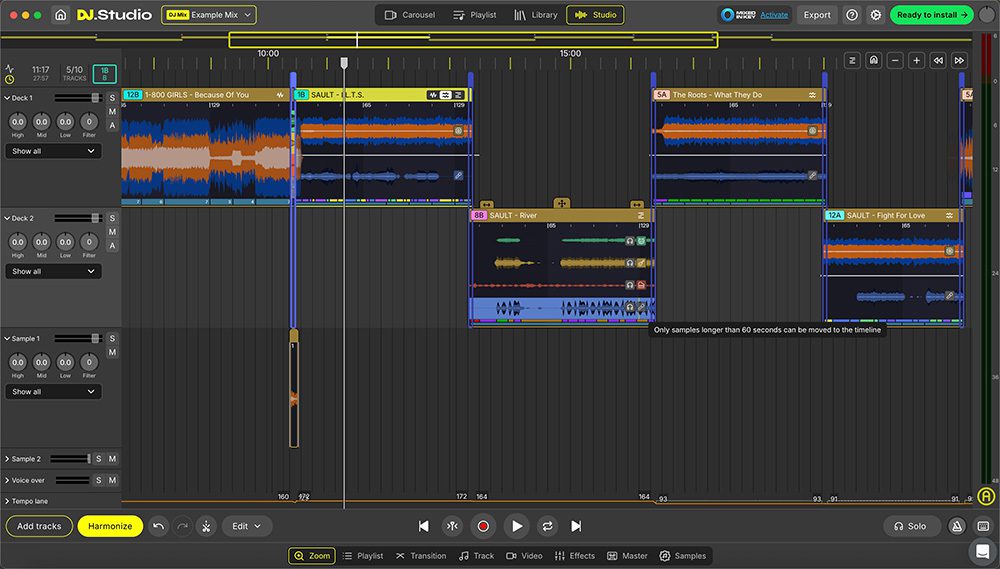Click the Export button
The height and width of the screenshot is (569, 1000).
817,15
